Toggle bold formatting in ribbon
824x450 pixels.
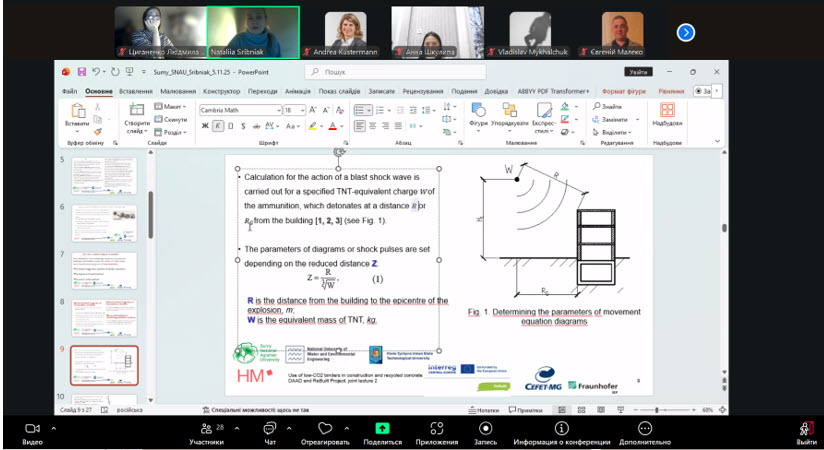204,126
